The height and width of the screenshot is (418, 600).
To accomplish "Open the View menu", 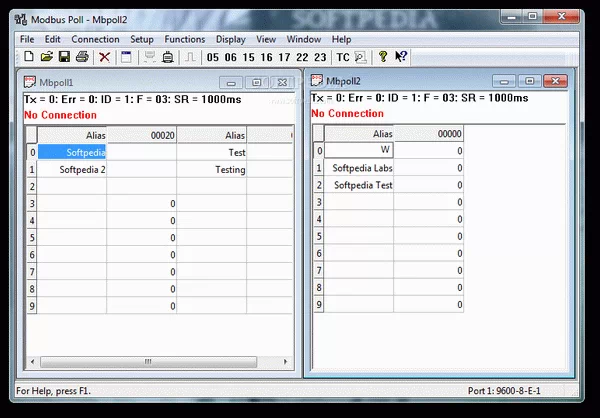I will click(x=266, y=39).
